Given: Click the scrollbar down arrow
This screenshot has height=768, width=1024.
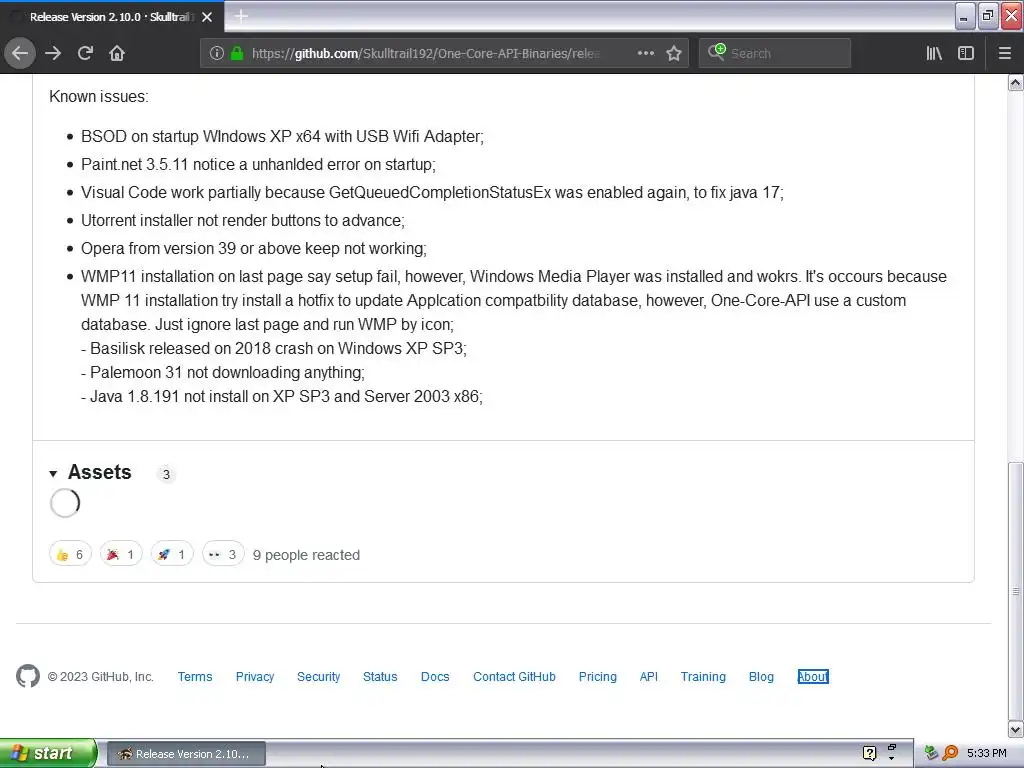Looking at the screenshot, I should (x=1016, y=729).
